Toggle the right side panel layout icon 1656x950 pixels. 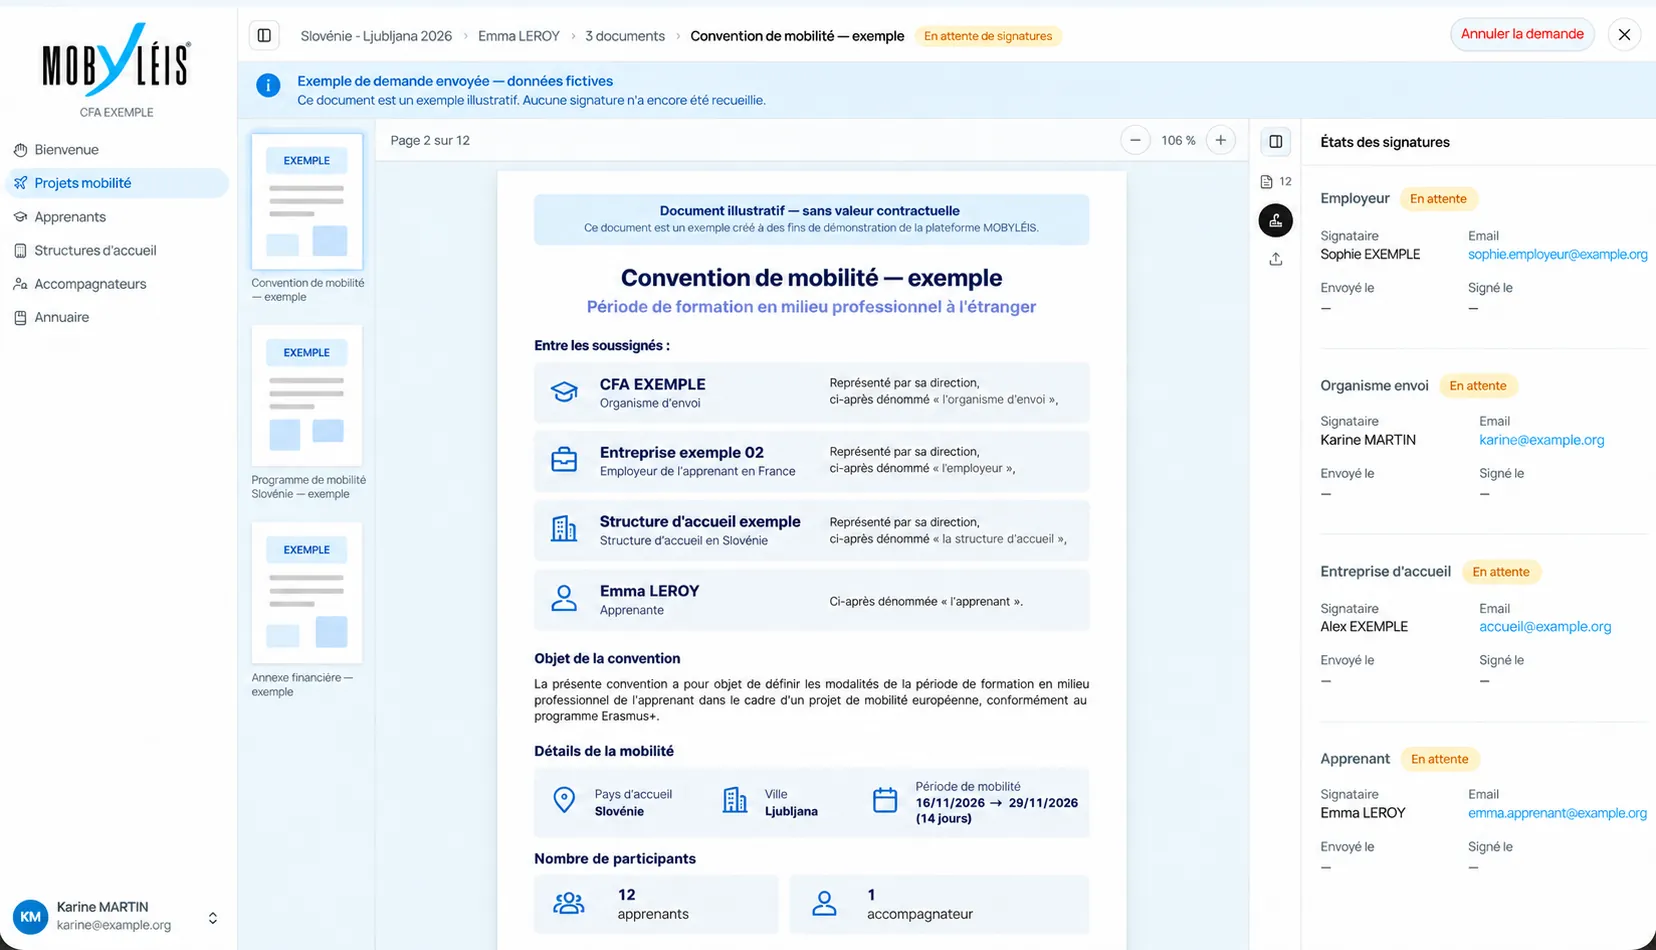1276,142
